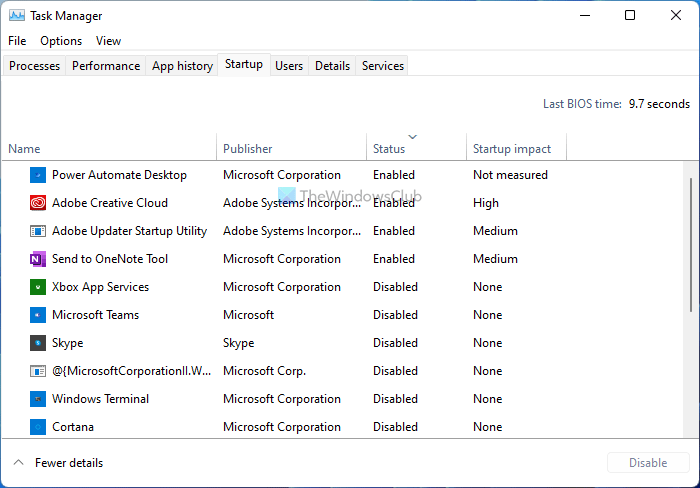Click the Skype app icon
700x488 pixels.
[x=38, y=343]
